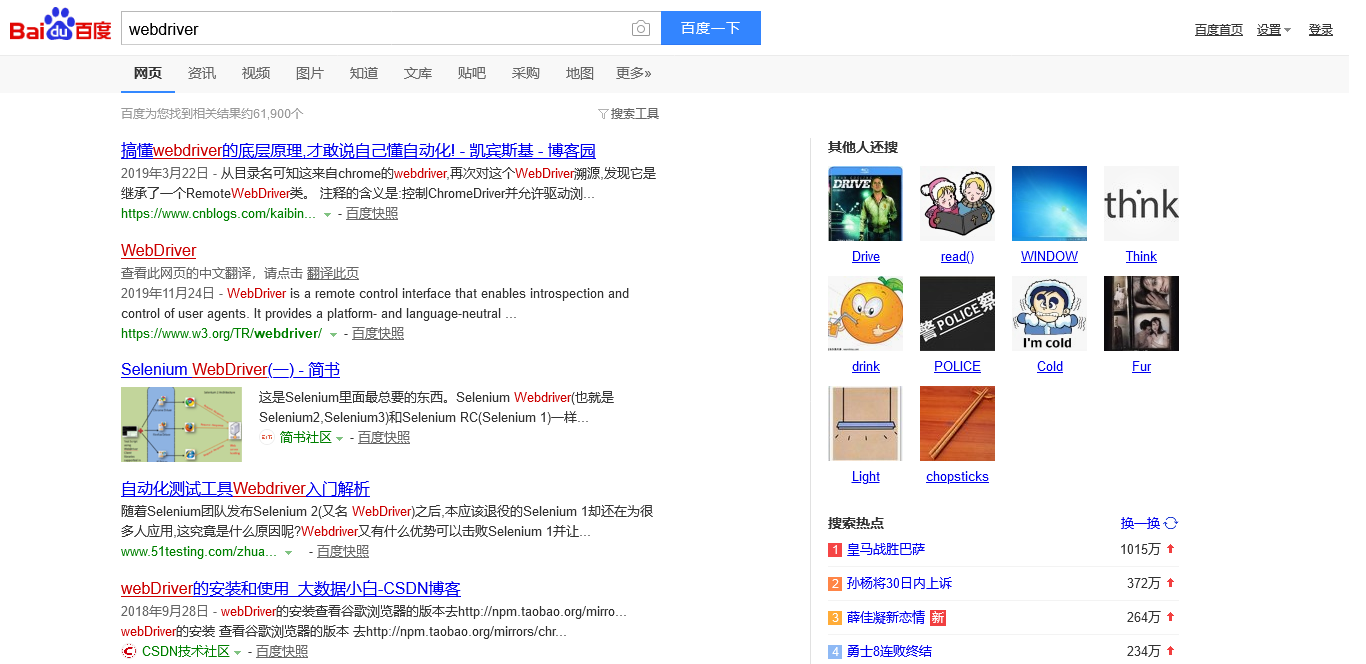This screenshot has height=664, width=1366.
Task: Open Selenium WebDriver(一) - 简书 result
Action: pos(230,370)
